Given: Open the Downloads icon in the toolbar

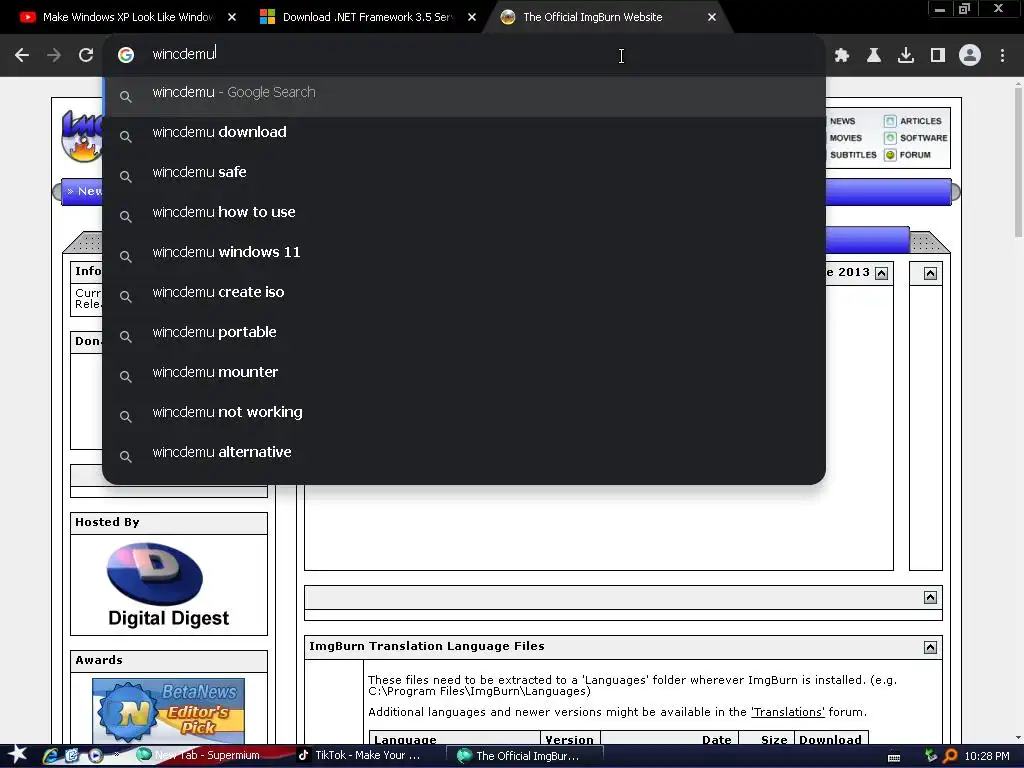Looking at the screenshot, I should click(906, 56).
